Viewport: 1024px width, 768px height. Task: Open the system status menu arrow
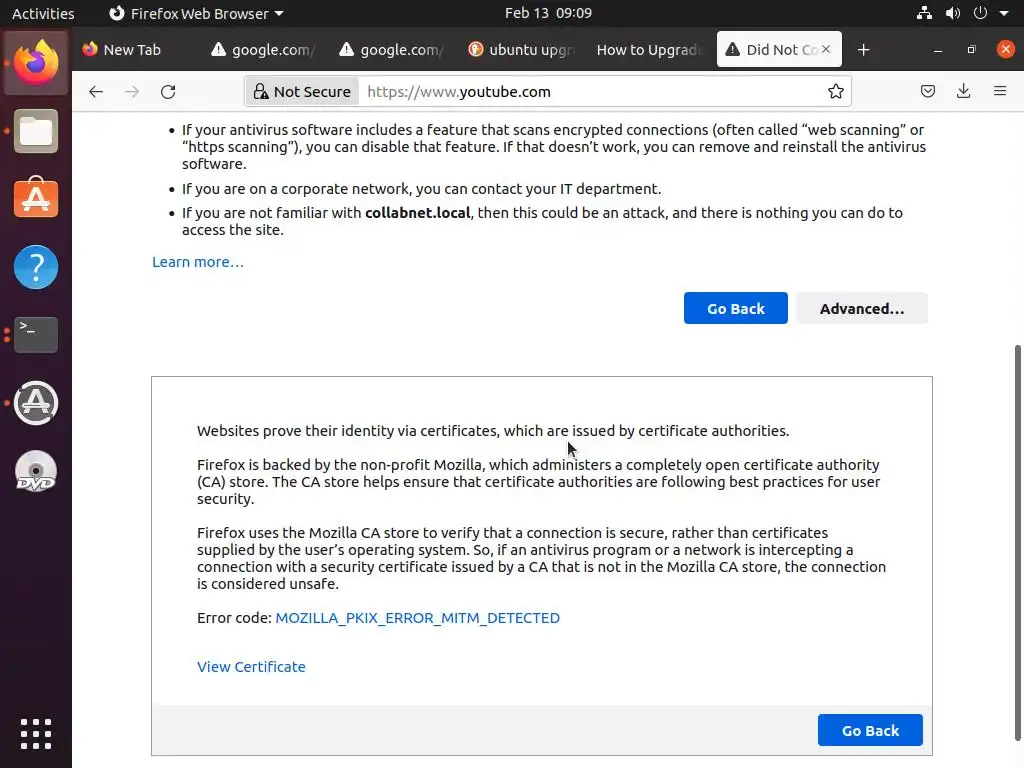click(x=1004, y=14)
